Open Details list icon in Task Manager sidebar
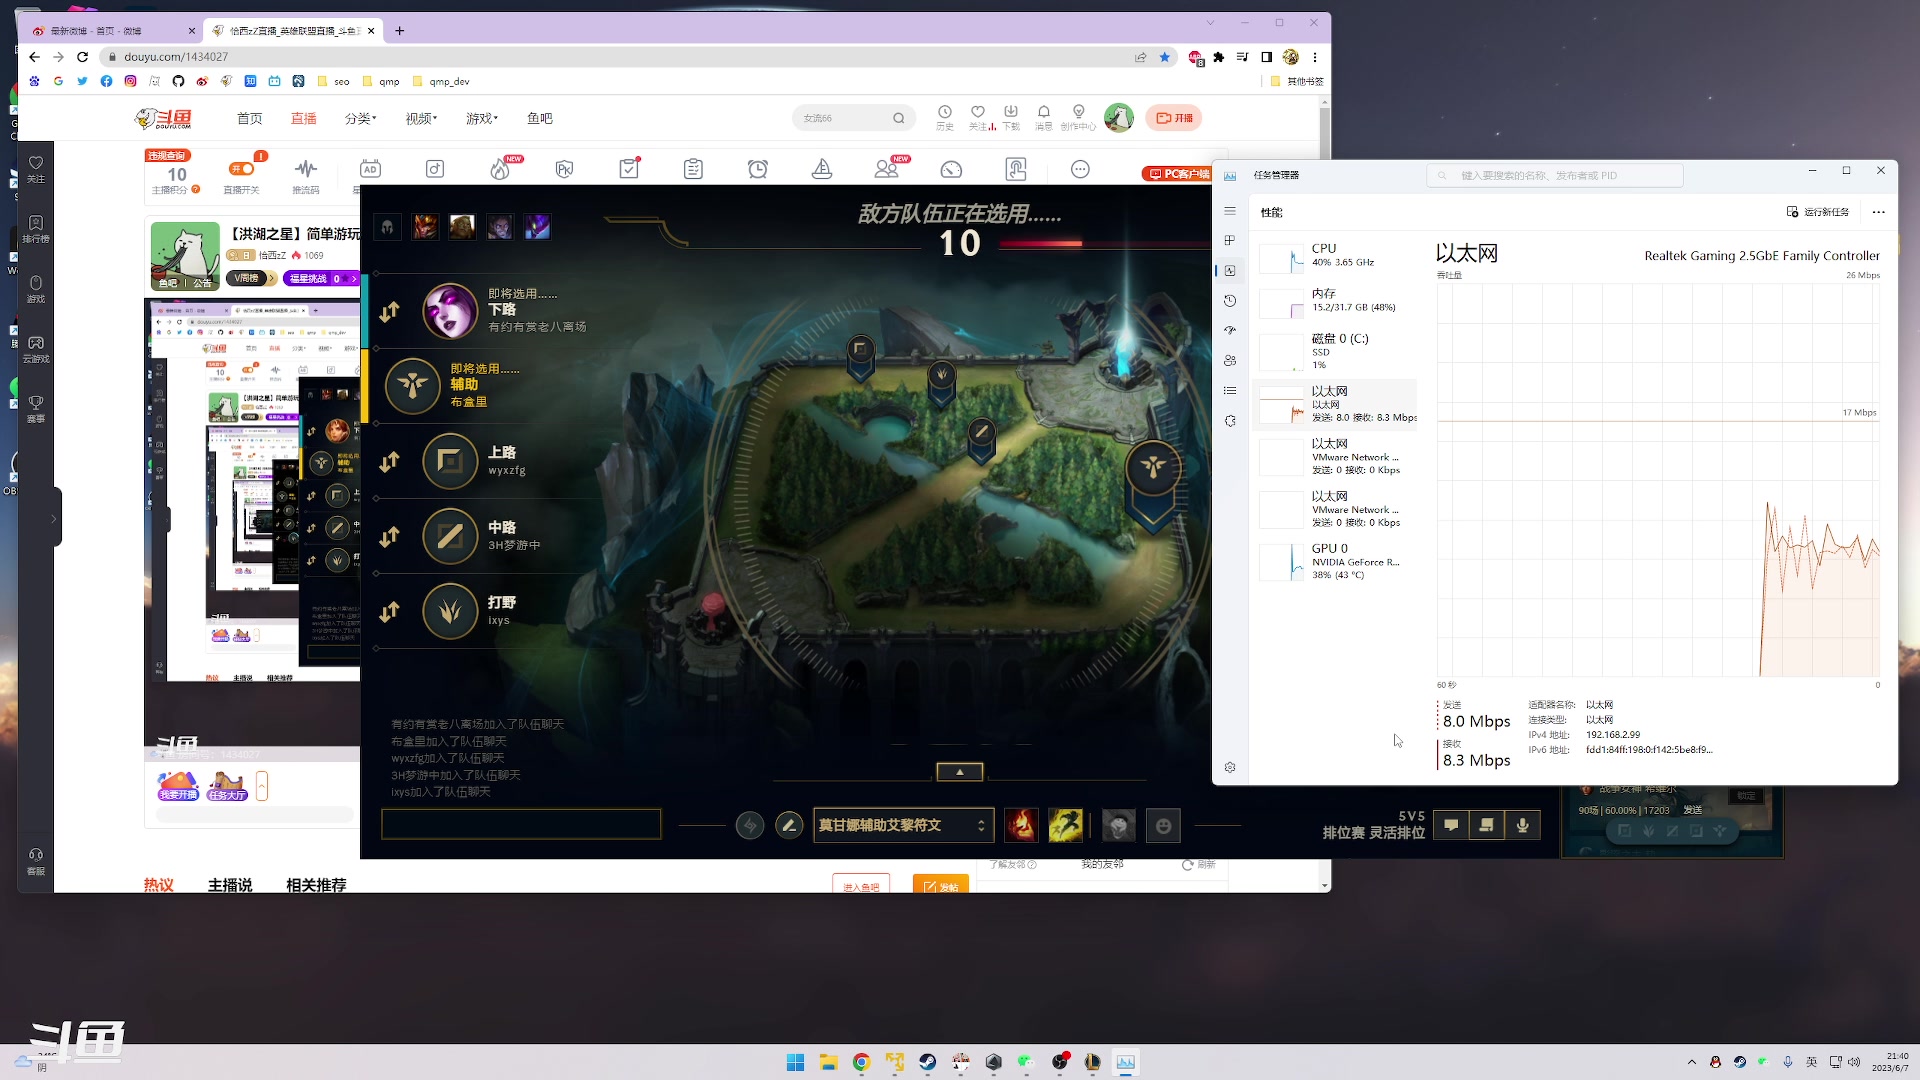The image size is (1920, 1080). [1230, 390]
